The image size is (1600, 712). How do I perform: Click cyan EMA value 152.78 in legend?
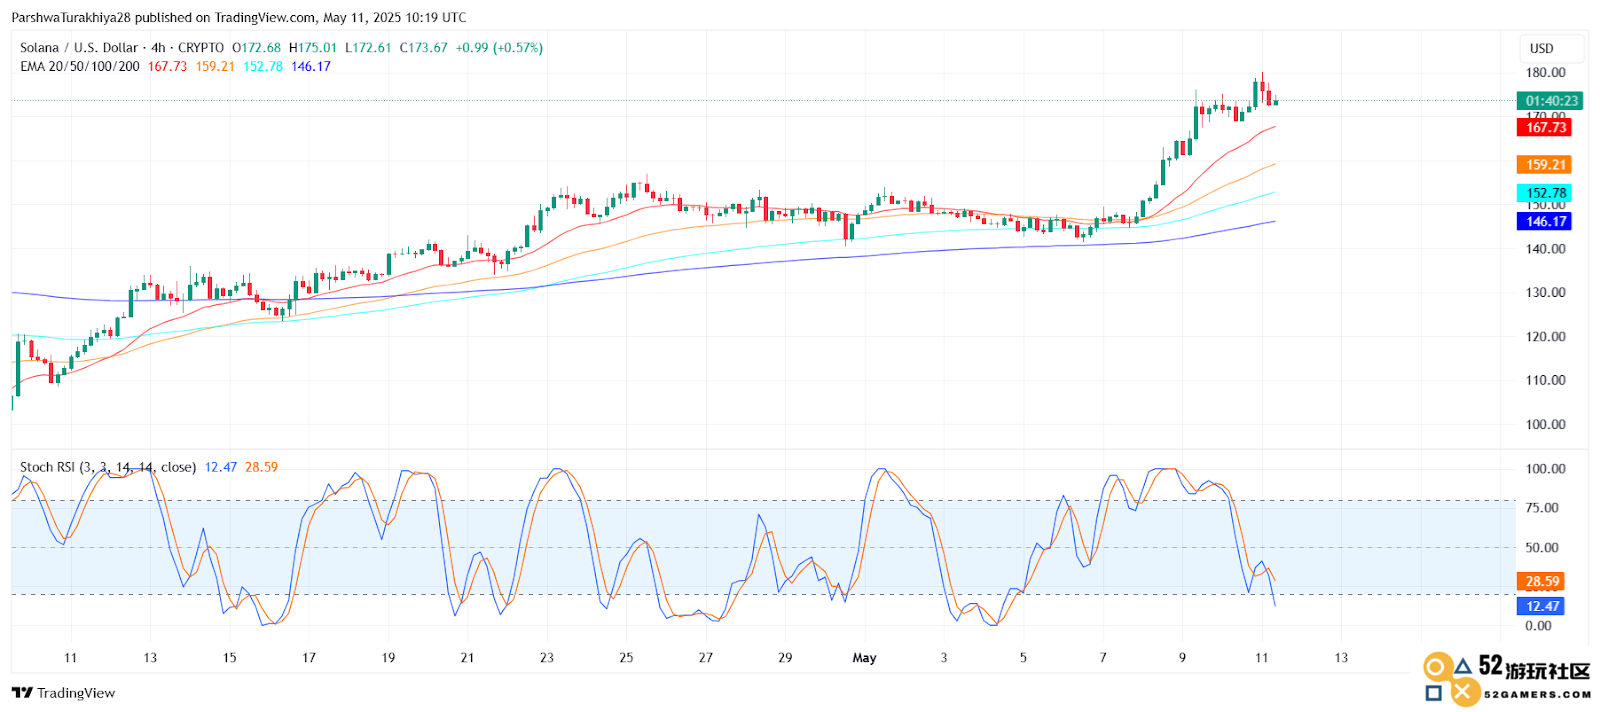(x=263, y=67)
